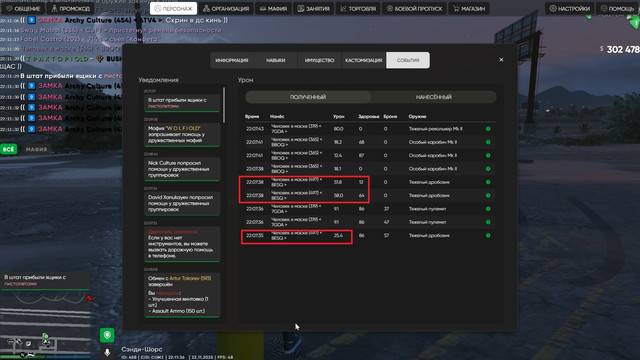Click the notifications list scrollbar
This screenshot has width=640, height=360.
tap(224, 104)
